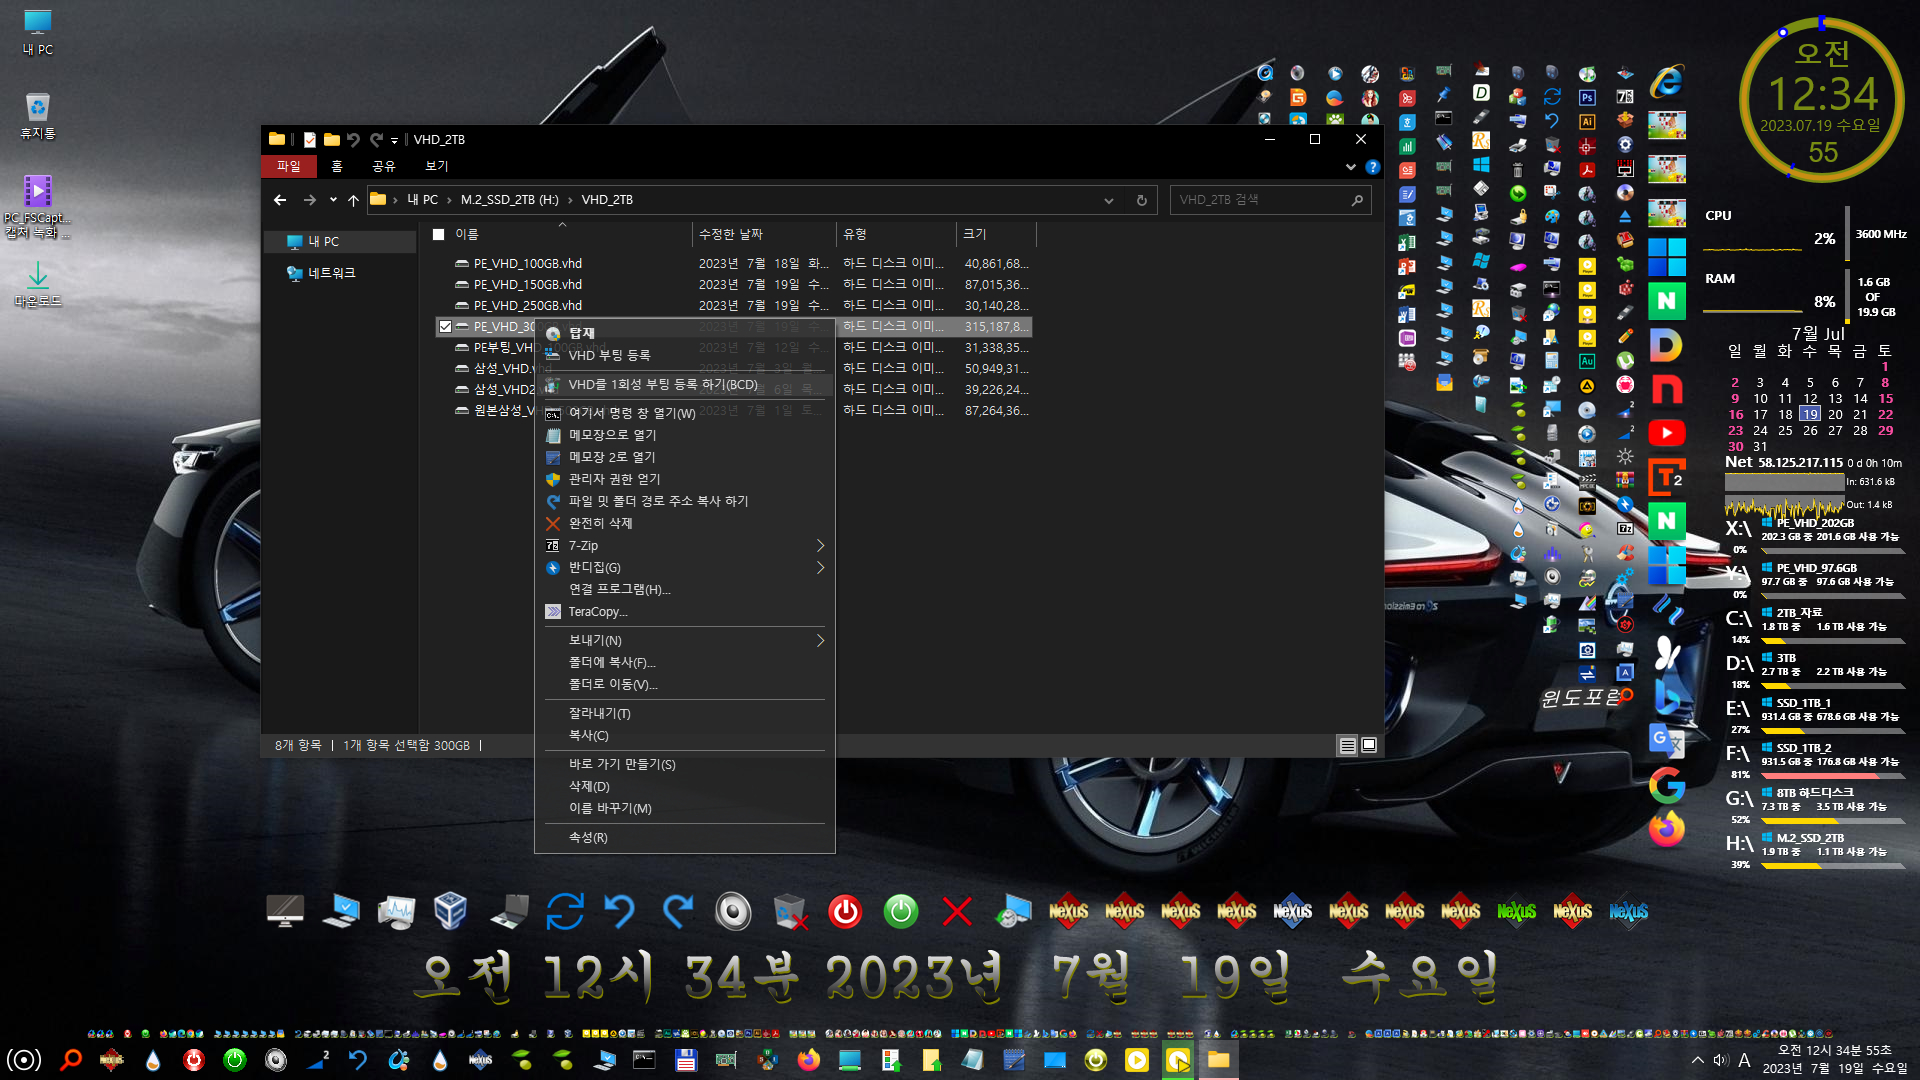Click the Properties icon in quick access toolbar
This screenshot has width=1920, height=1080.
pos(310,140)
